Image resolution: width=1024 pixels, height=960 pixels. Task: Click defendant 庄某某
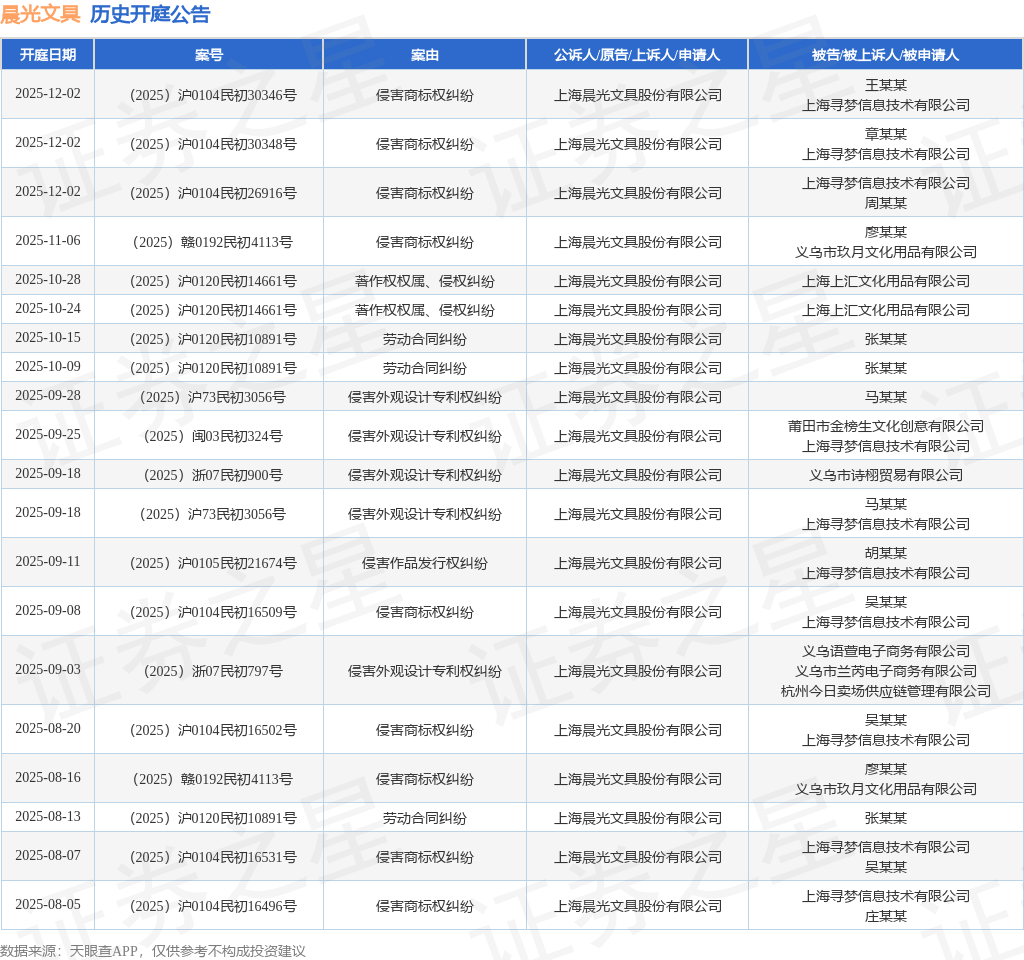point(886,916)
